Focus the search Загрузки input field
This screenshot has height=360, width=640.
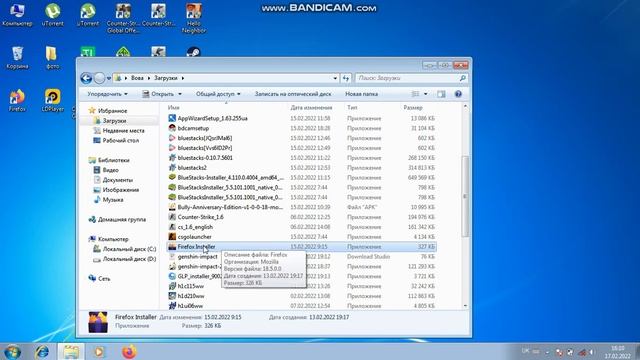click(x=406, y=78)
